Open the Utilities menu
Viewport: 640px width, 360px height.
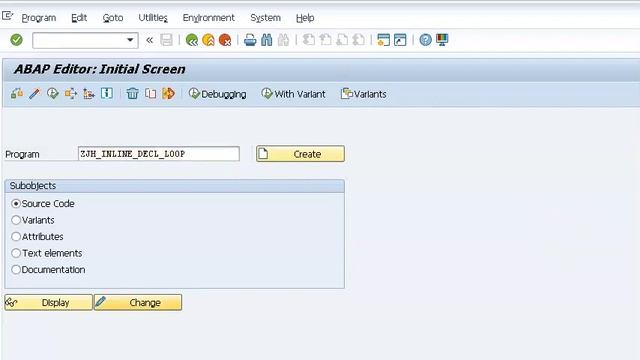(153, 18)
